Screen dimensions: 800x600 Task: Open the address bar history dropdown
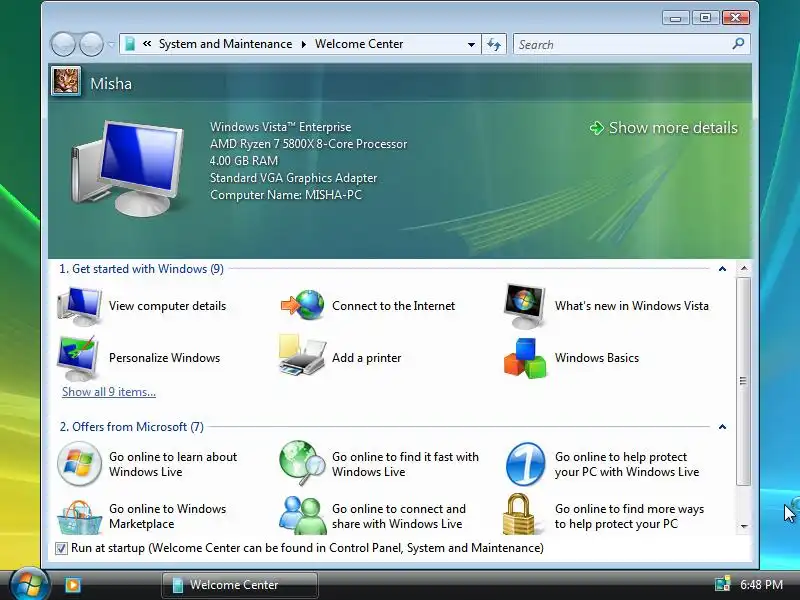(471, 44)
